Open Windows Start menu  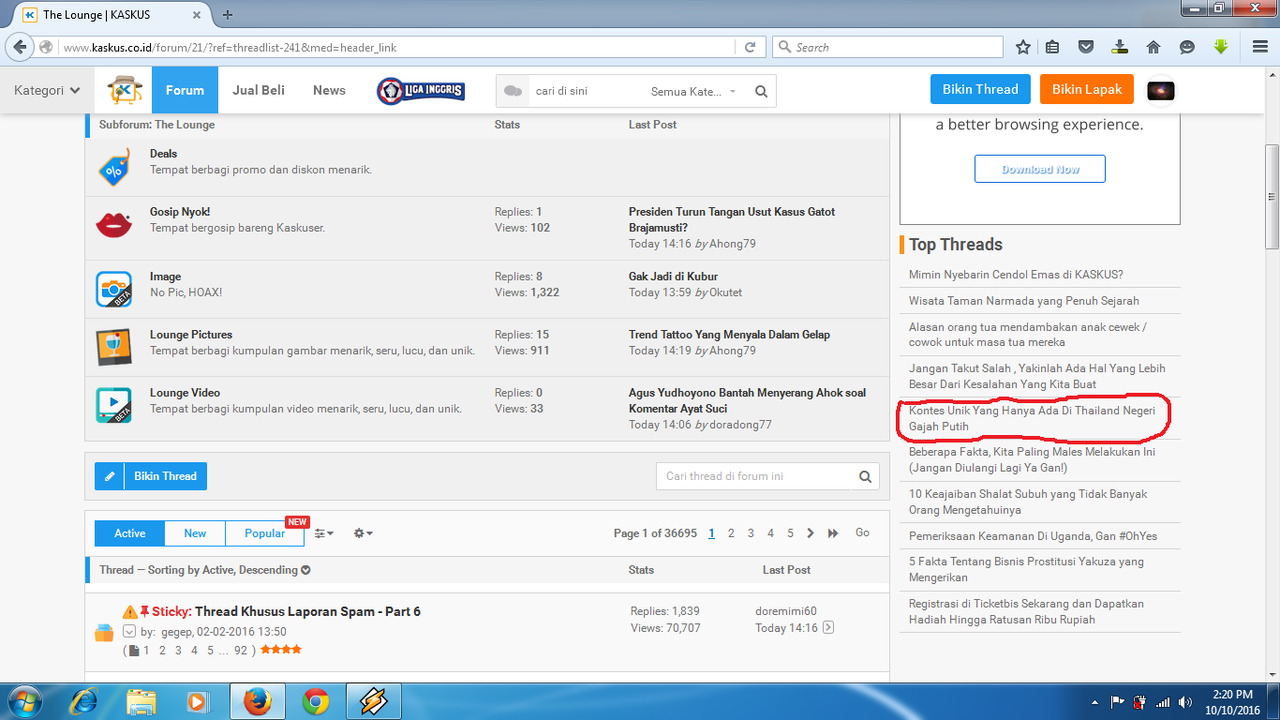tap(23, 701)
